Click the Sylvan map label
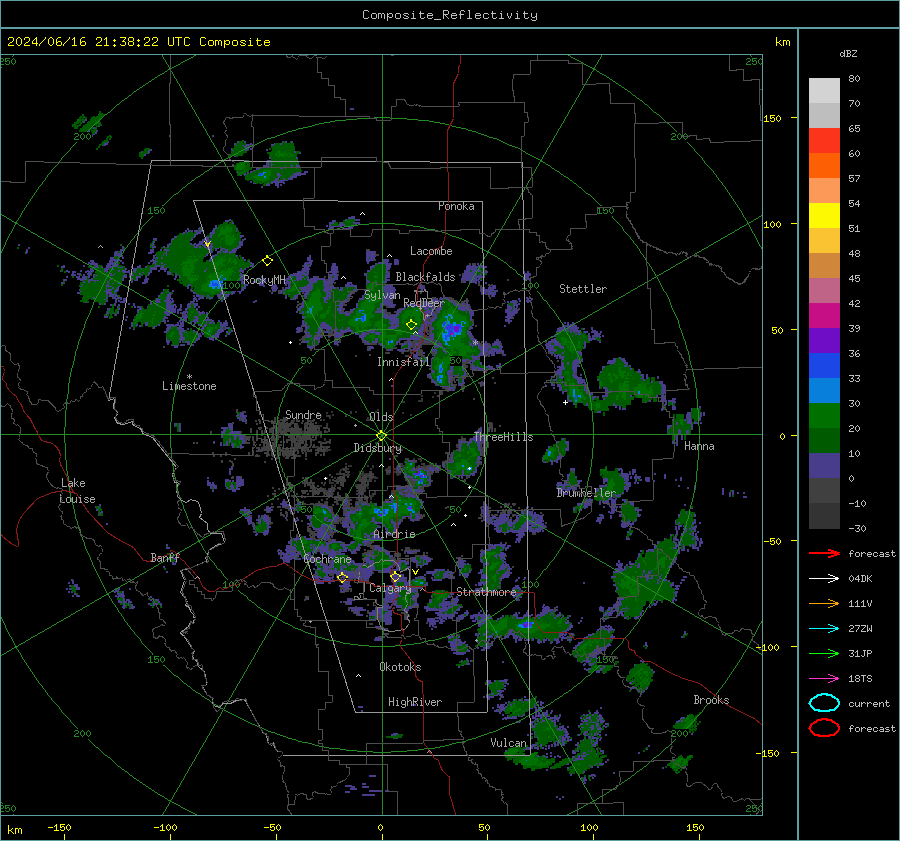900x841 pixels. [382, 295]
